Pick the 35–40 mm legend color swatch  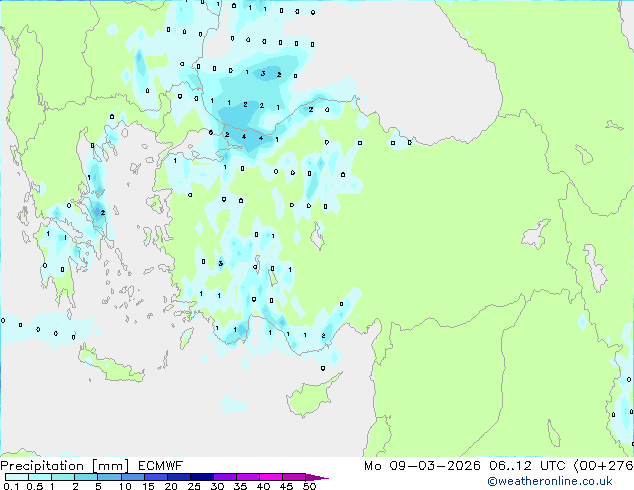247,477
